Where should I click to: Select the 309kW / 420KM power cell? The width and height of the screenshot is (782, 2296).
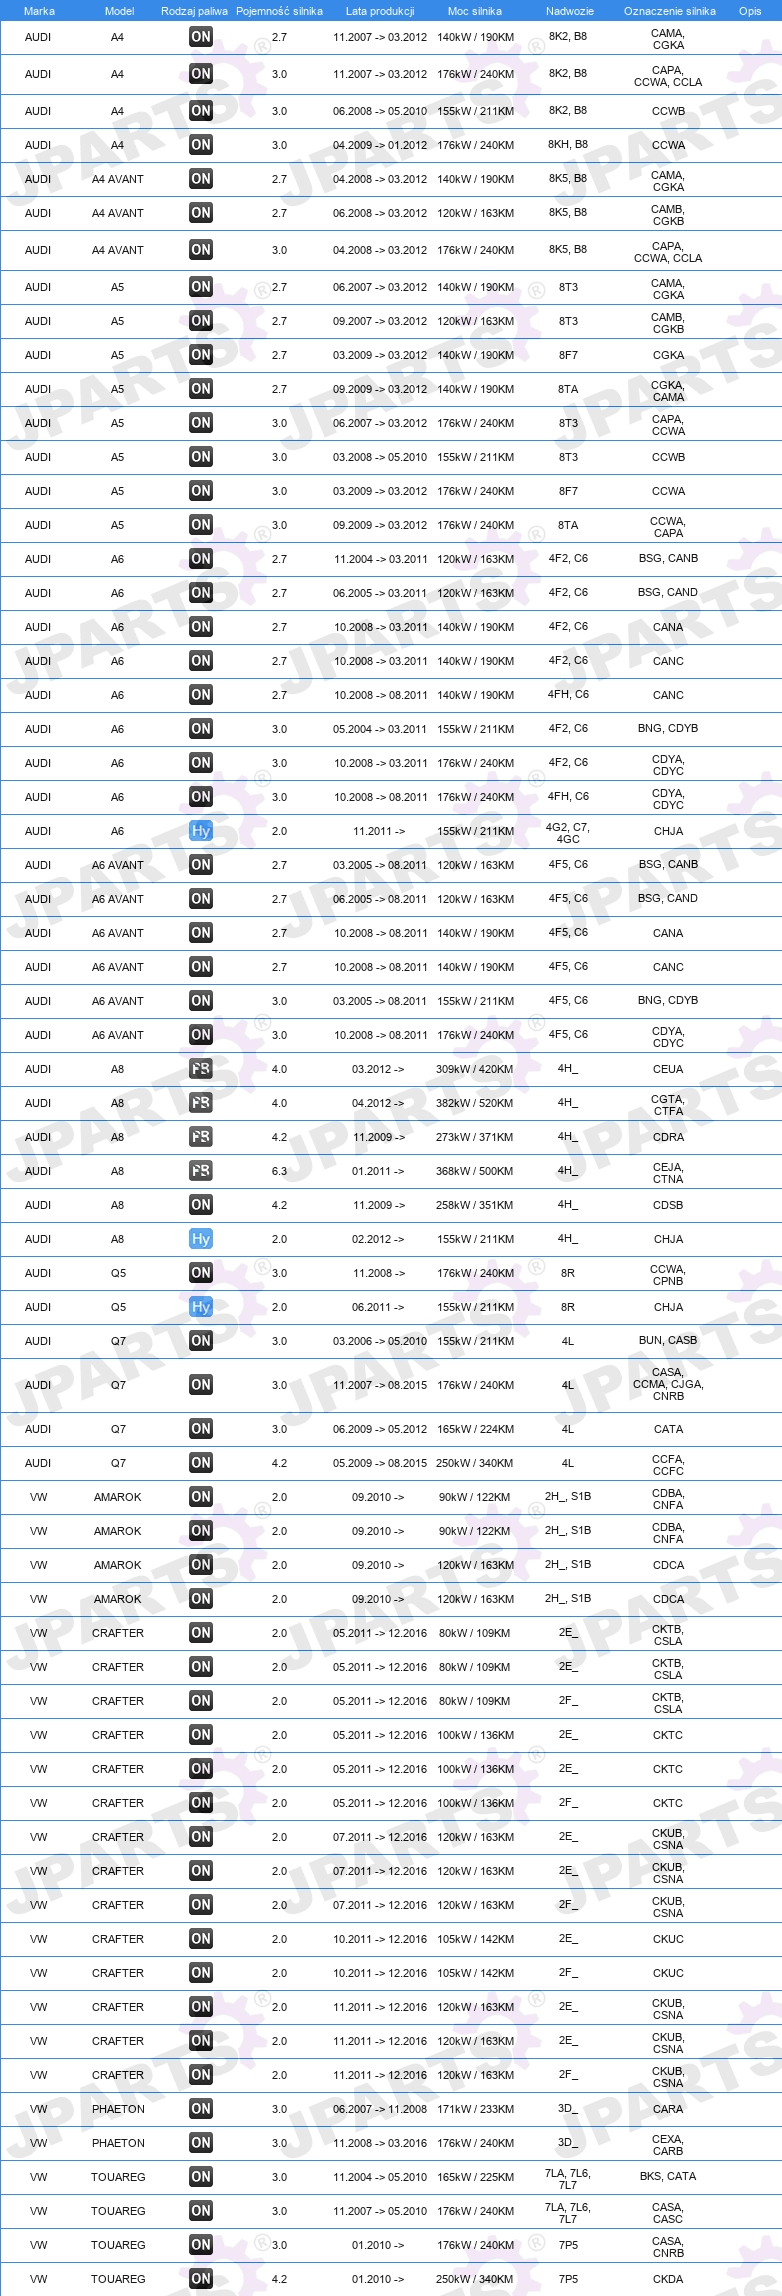475,1069
